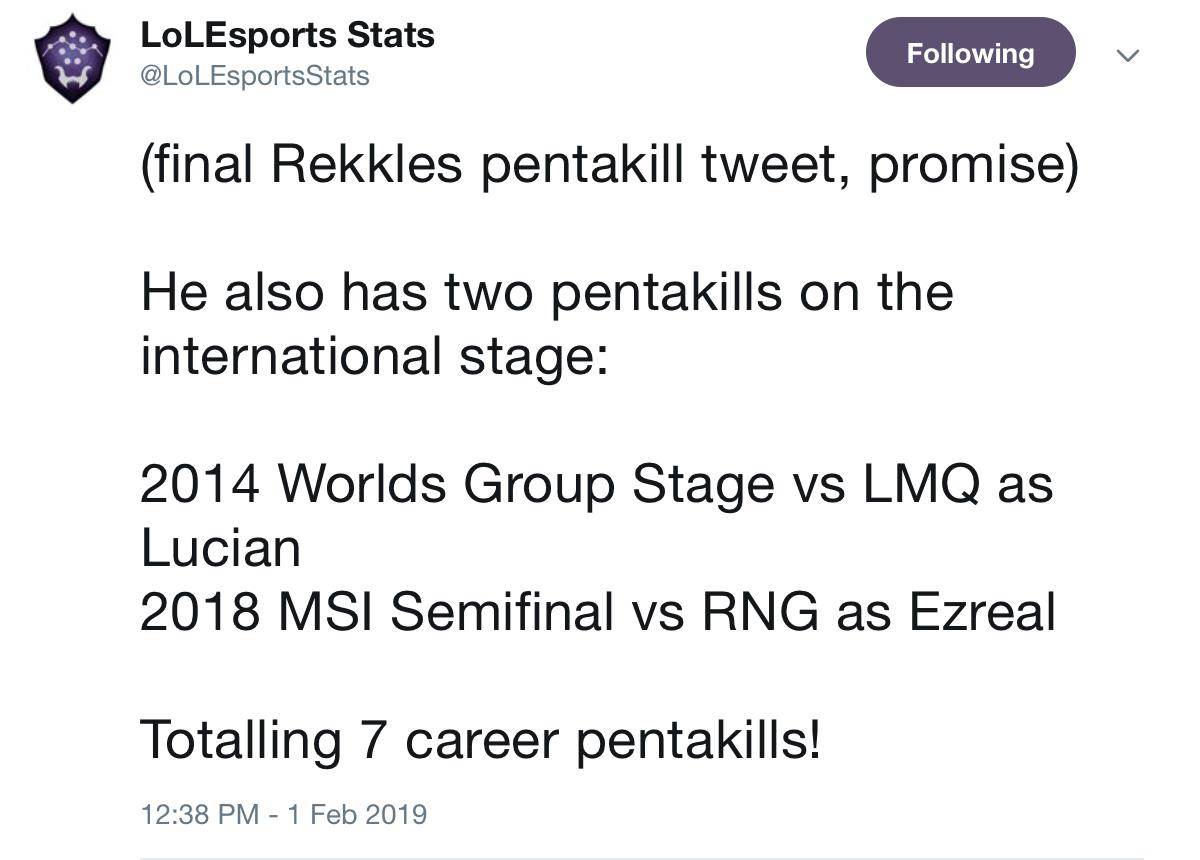Click the "1 Feb 2019" date

tap(356, 814)
